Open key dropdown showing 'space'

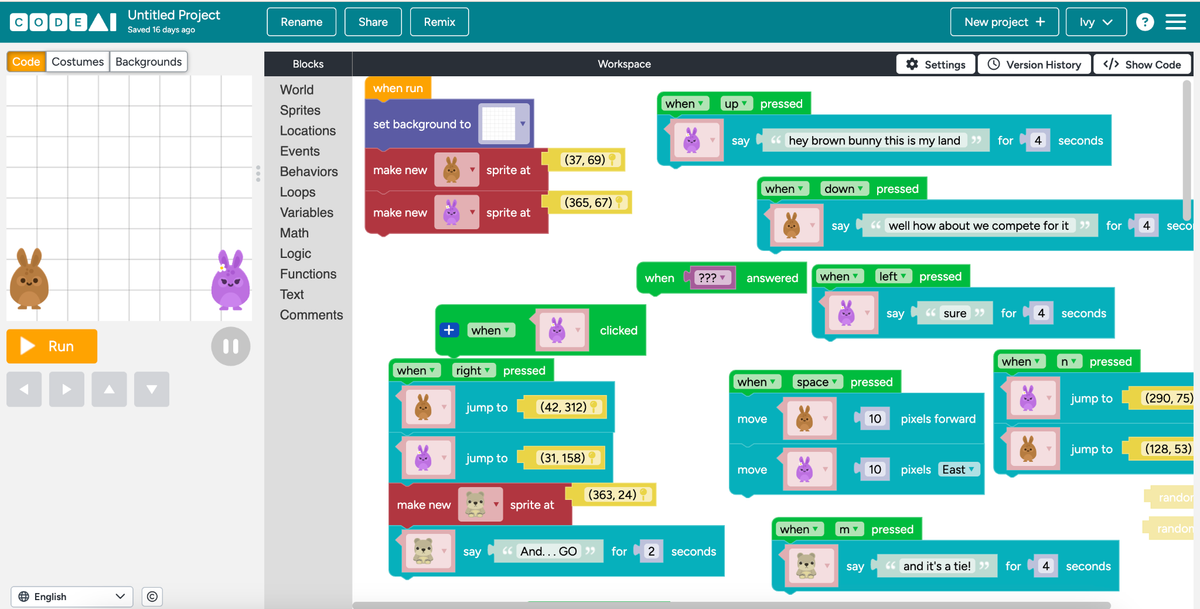(818, 382)
